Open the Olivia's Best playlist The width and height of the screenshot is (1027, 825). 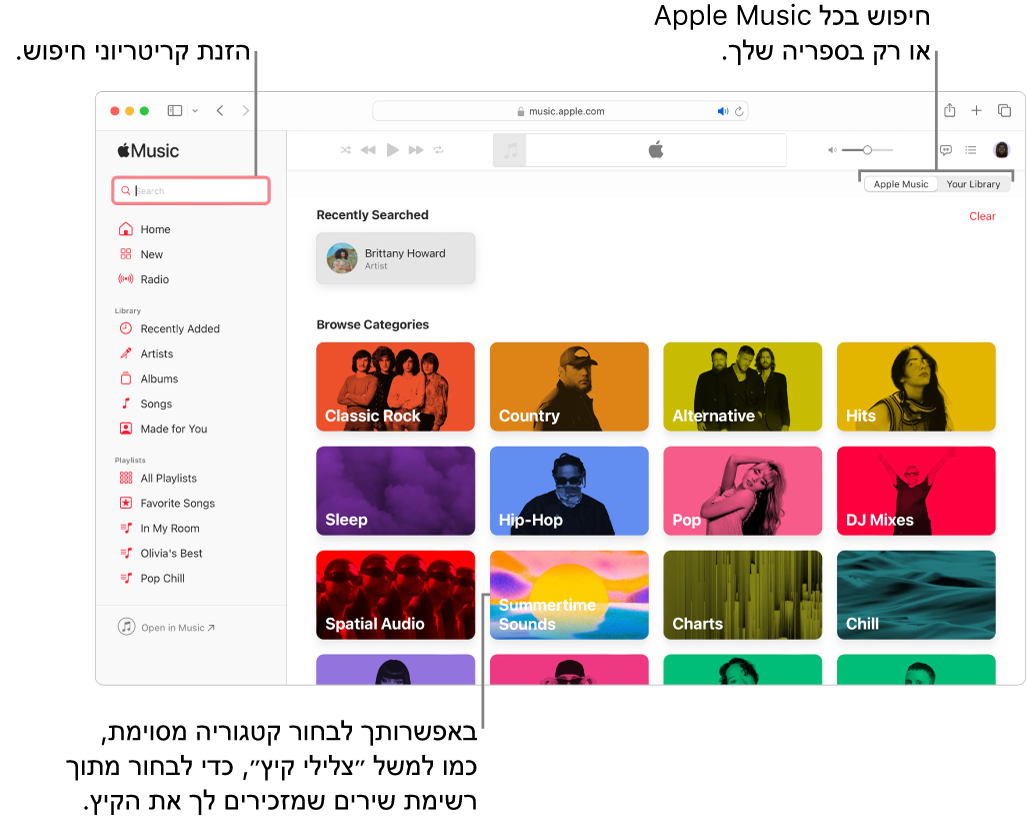pyautogui.click(x=160, y=553)
